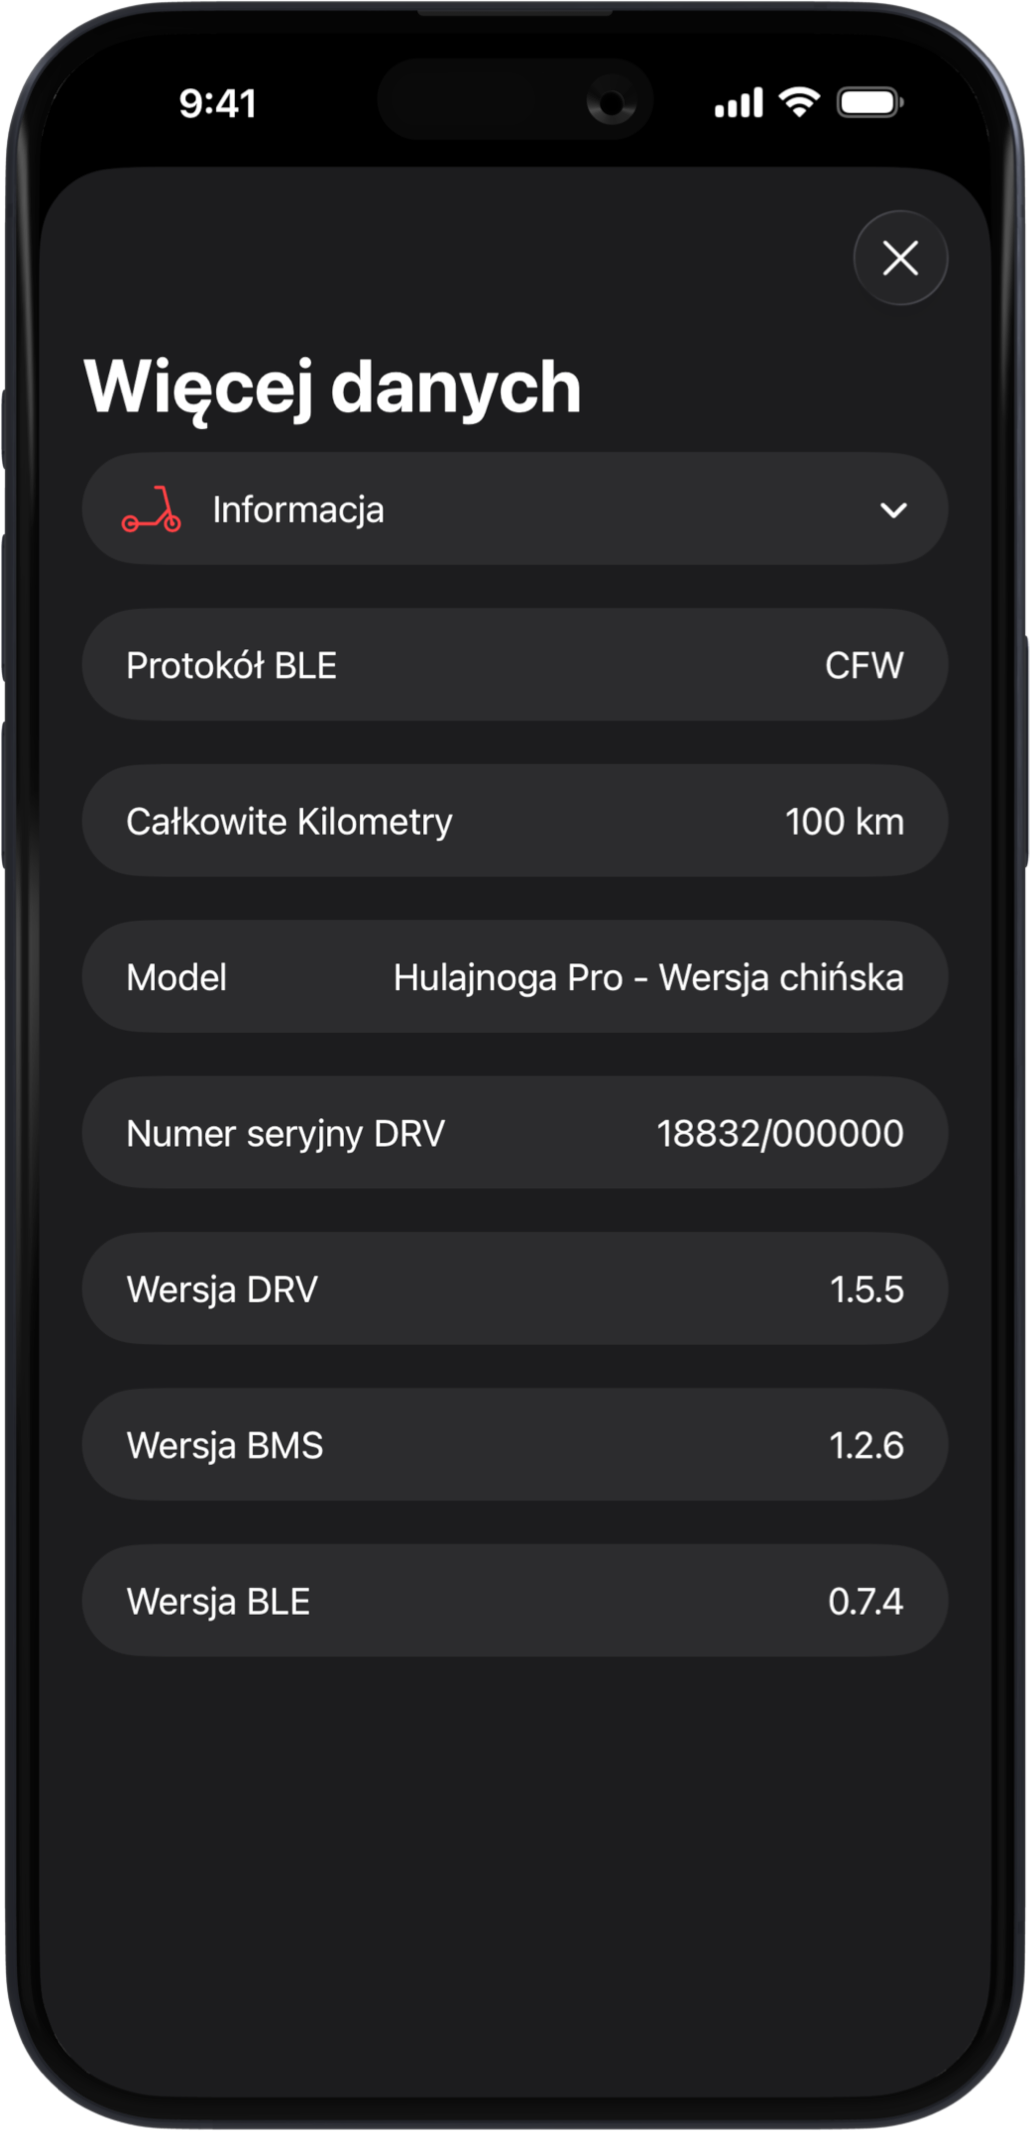Viewport: 1030px width, 2131px height.
Task: Tap Hulajnoga Pro - Wersja chińska text
Action: click(648, 978)
